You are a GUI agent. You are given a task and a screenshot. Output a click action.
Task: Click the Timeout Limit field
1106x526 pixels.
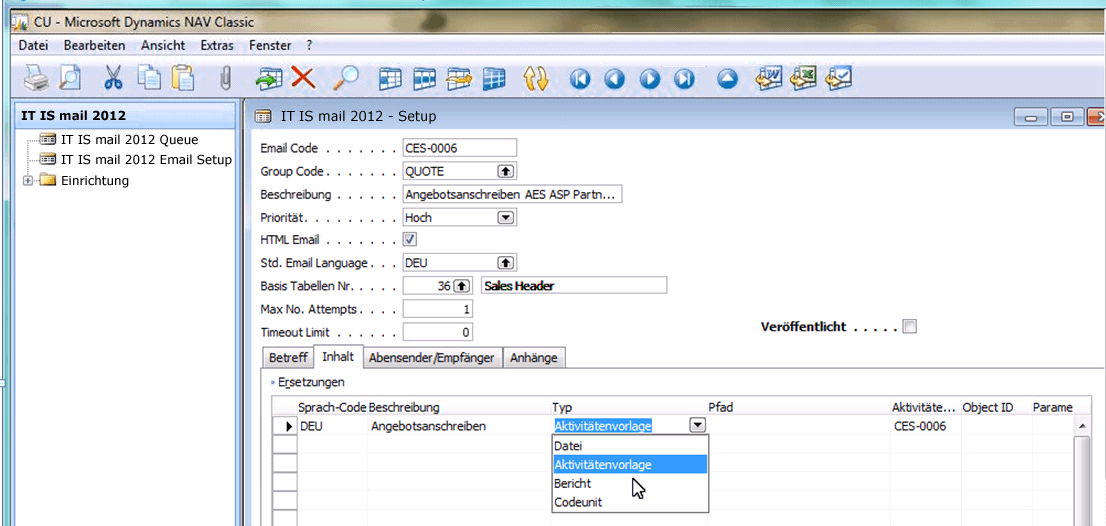[x=437, y=331]
